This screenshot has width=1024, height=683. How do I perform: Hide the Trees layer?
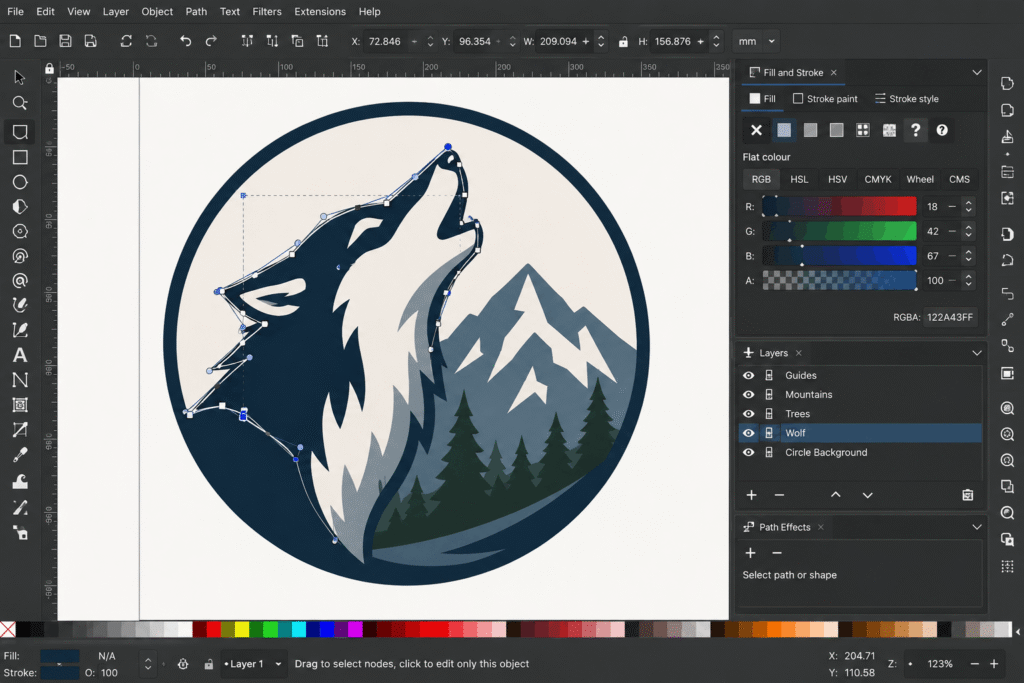(748, 414)
